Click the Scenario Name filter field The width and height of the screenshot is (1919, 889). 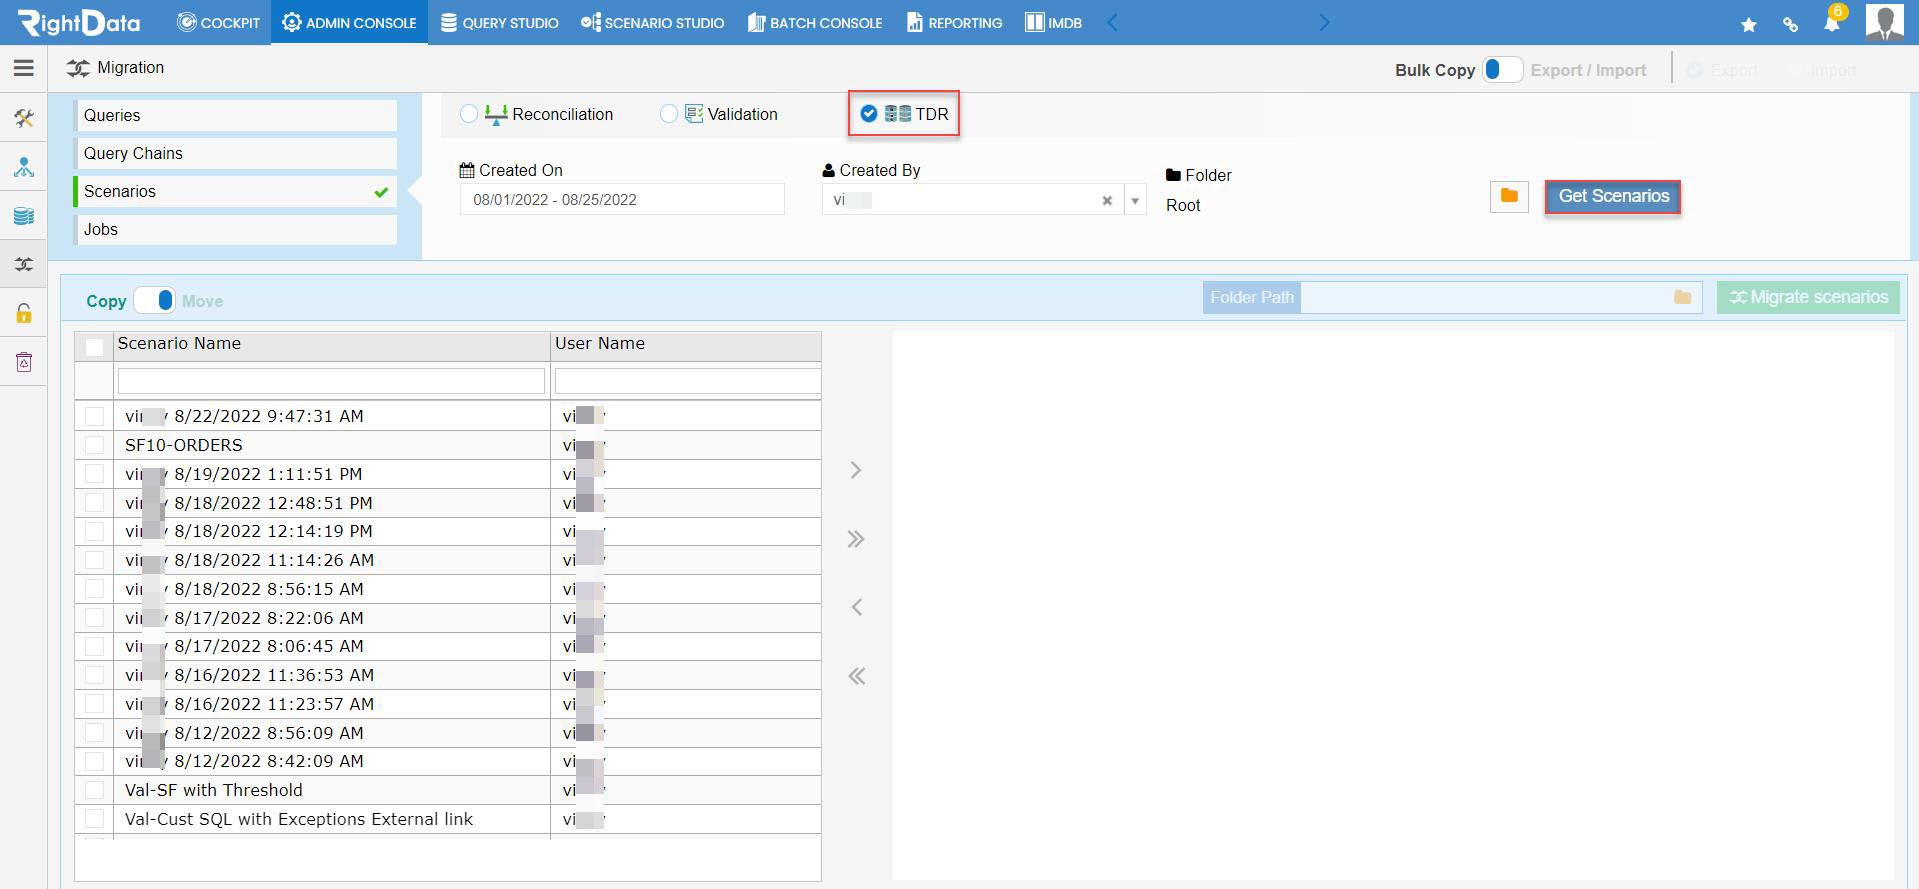pyautogui.click(x=331, y=381)
